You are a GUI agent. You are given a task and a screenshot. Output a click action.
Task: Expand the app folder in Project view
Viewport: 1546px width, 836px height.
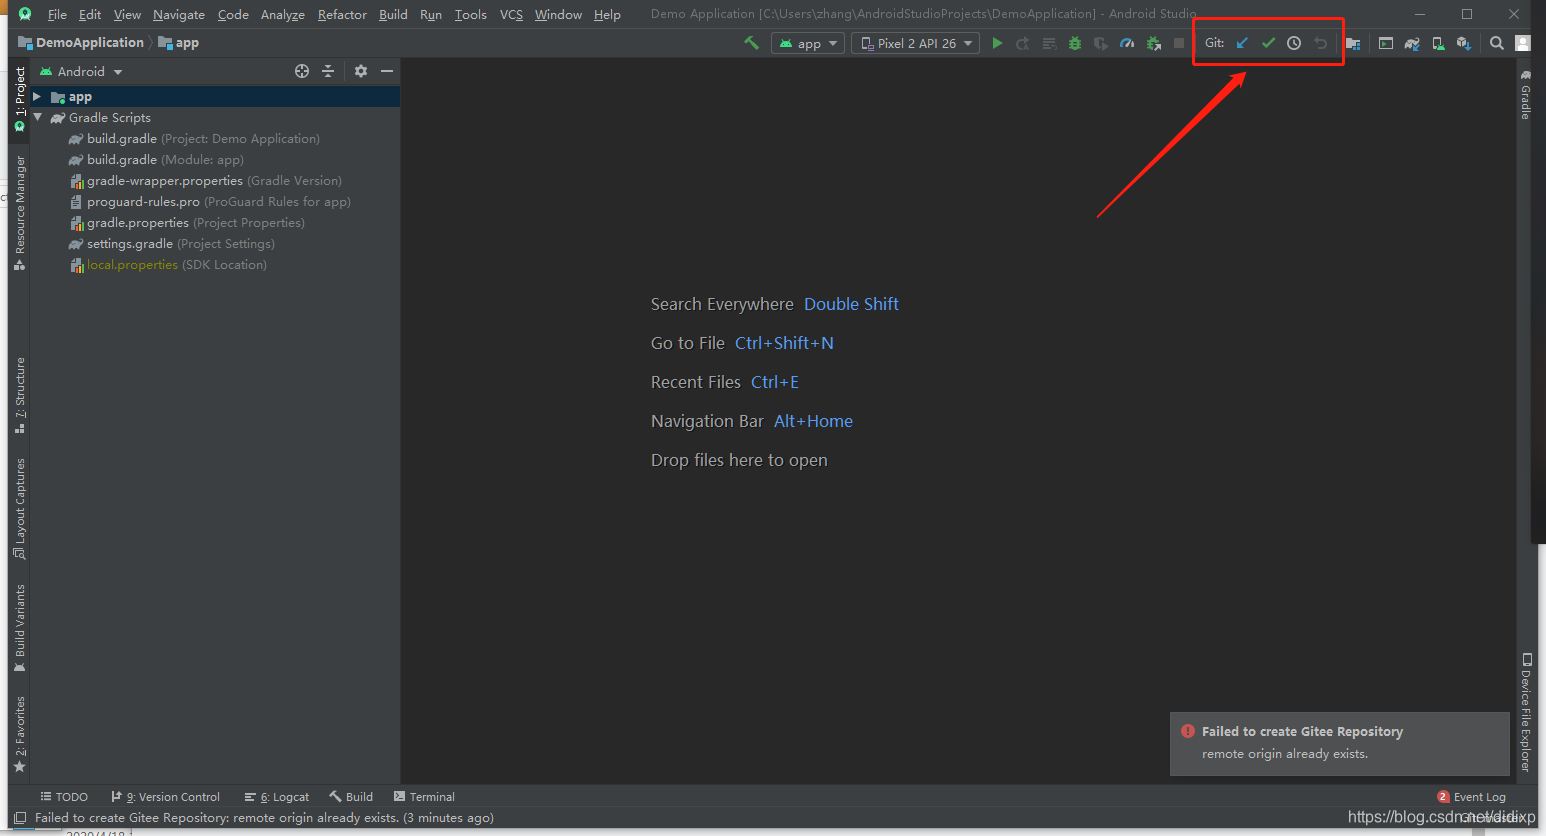coord(37,96)
